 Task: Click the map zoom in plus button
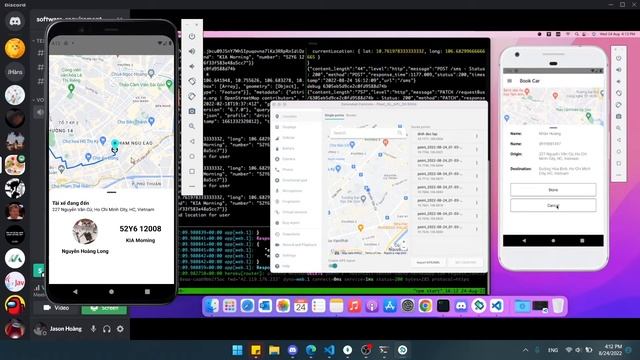pos(404,242)
